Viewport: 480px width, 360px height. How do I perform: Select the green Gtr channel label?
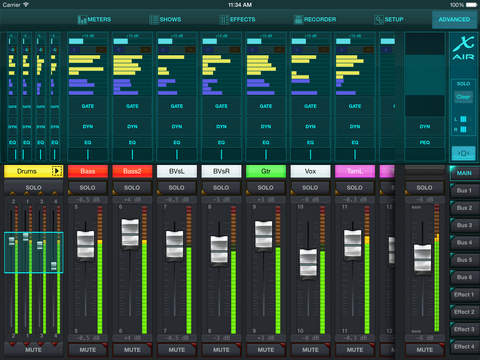pyautogui.click(x=266, y=171)
